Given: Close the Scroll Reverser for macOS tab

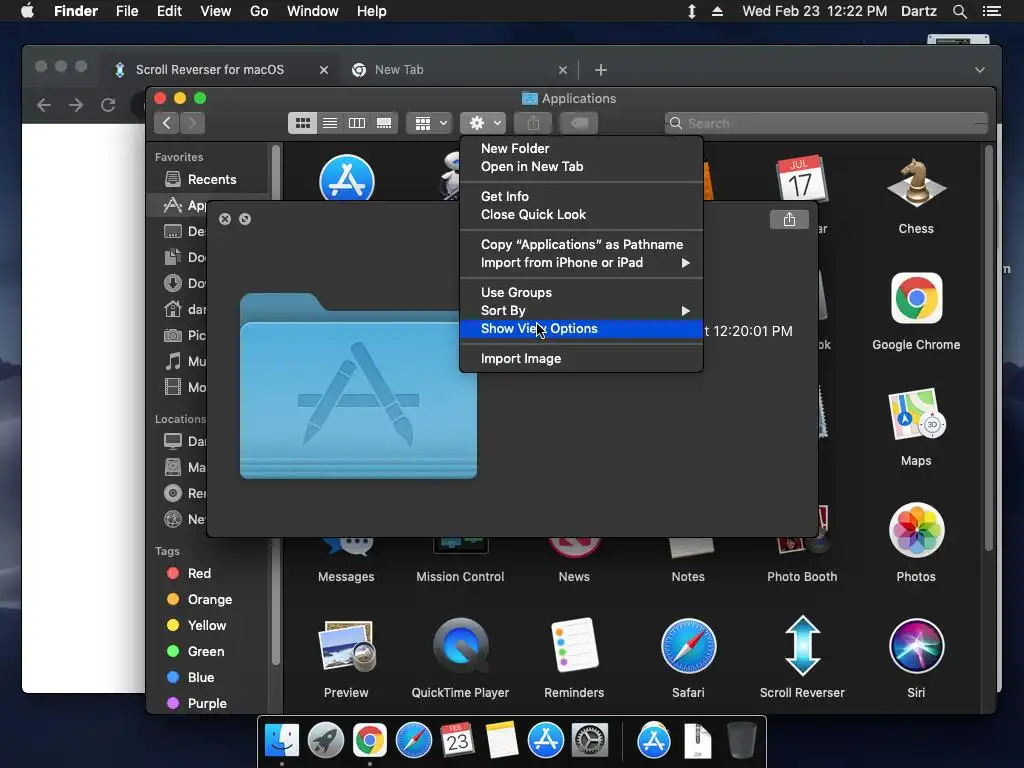Looking at the screenshot, I should click(324, 70).
